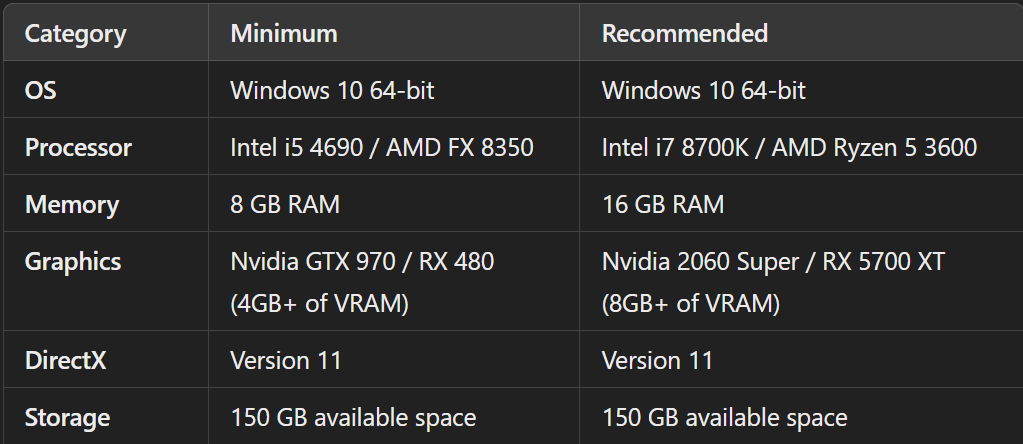Click the 8 GB RAM cell
The image size is (1023, 444).
click(285, 205)
